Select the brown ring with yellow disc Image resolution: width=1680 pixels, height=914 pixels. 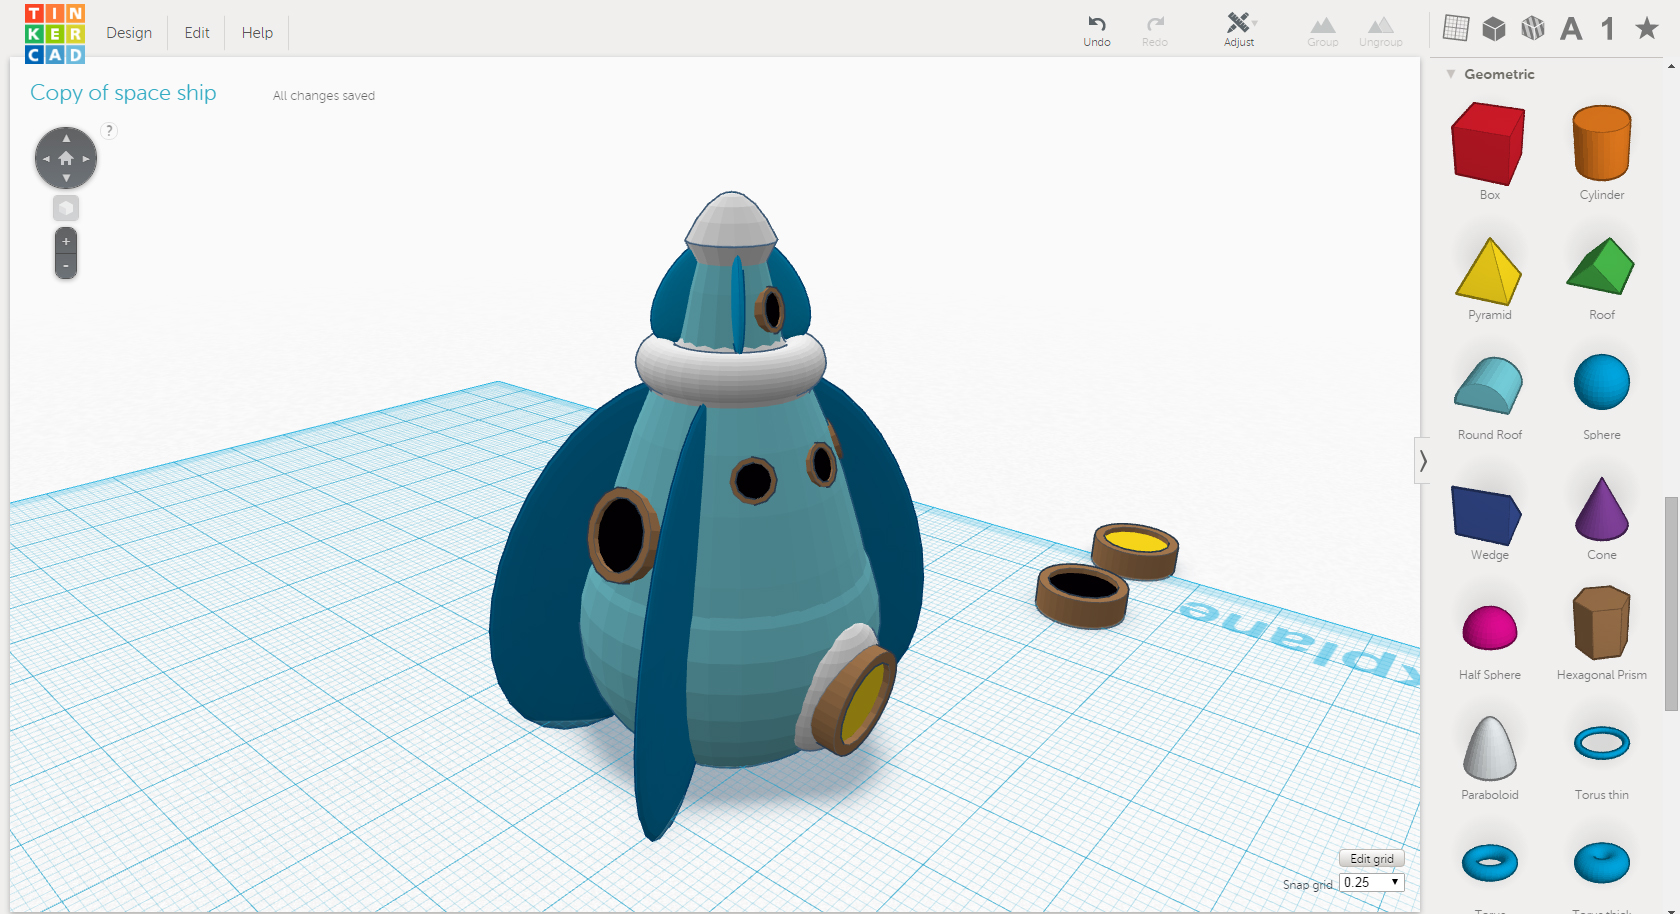1135,551
